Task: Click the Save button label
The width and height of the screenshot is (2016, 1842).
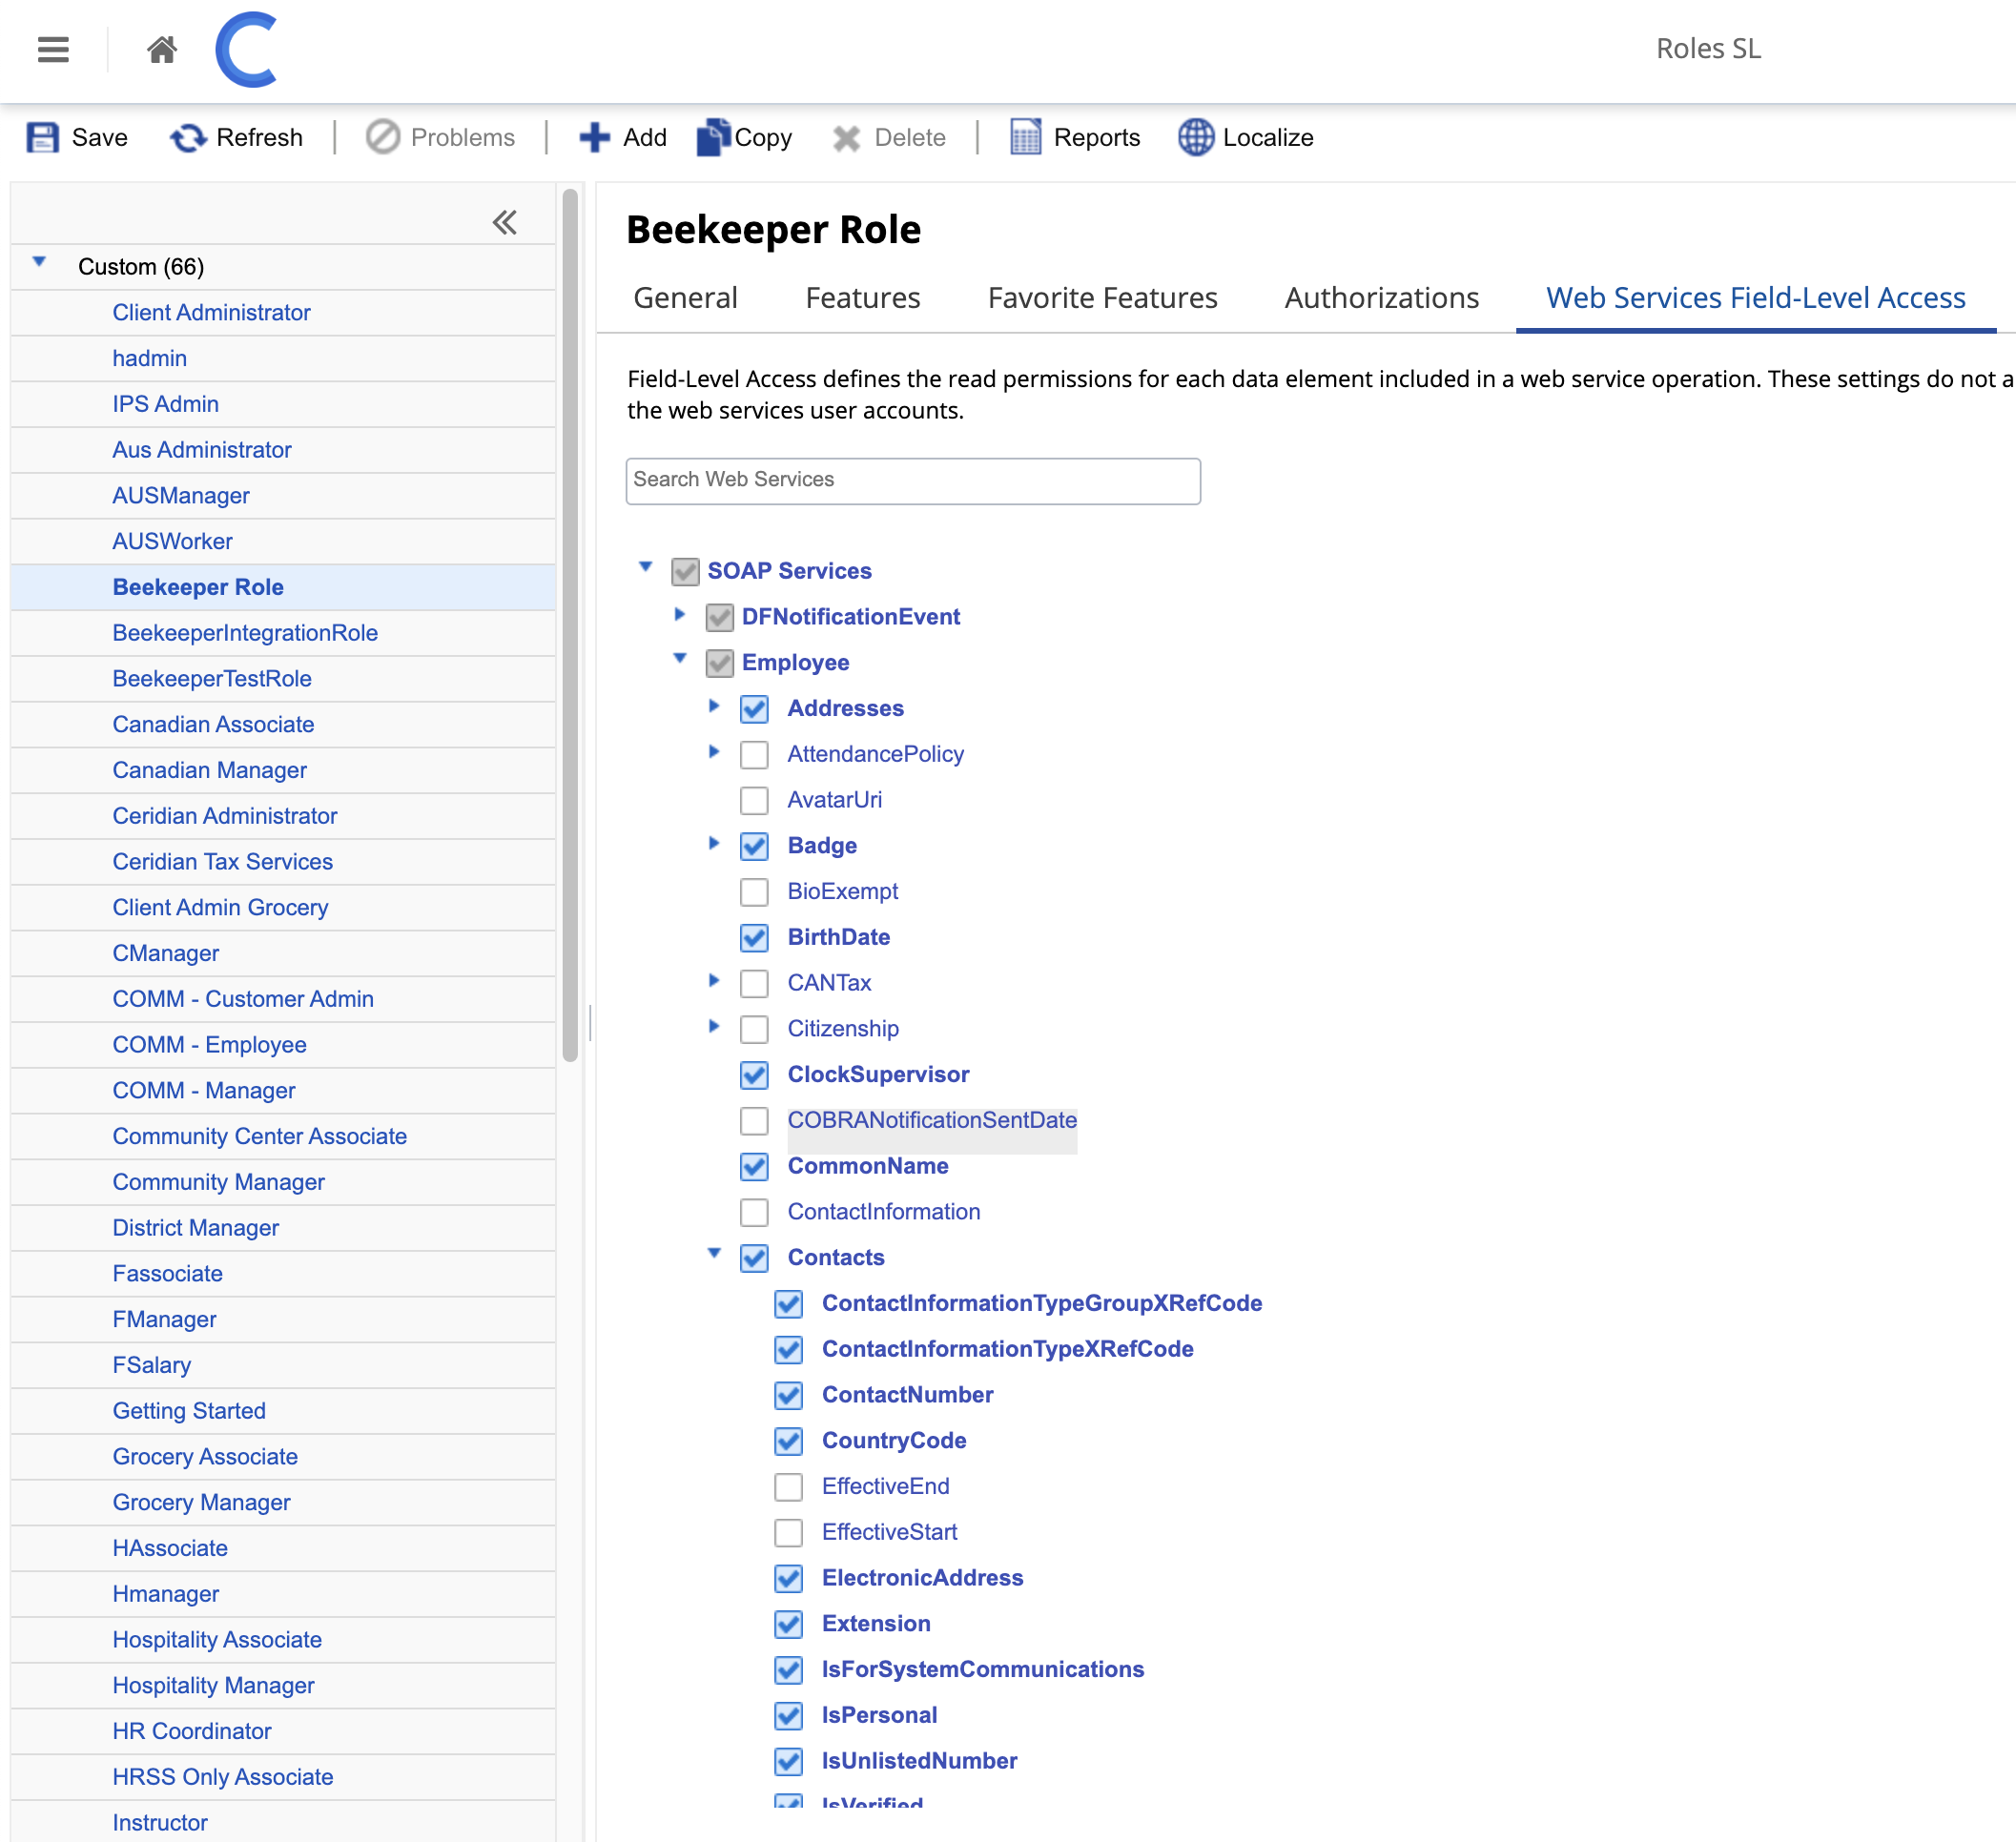Action: [100, 137]
